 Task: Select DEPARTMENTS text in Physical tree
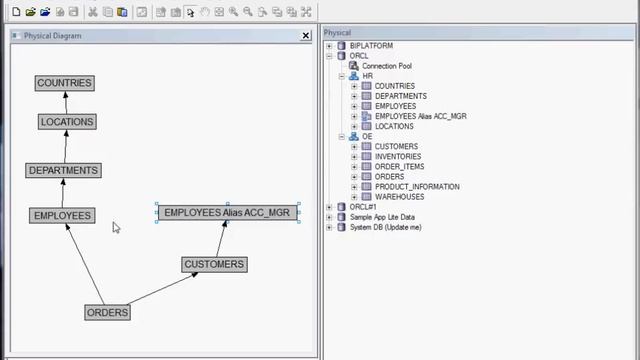point(401,96)
